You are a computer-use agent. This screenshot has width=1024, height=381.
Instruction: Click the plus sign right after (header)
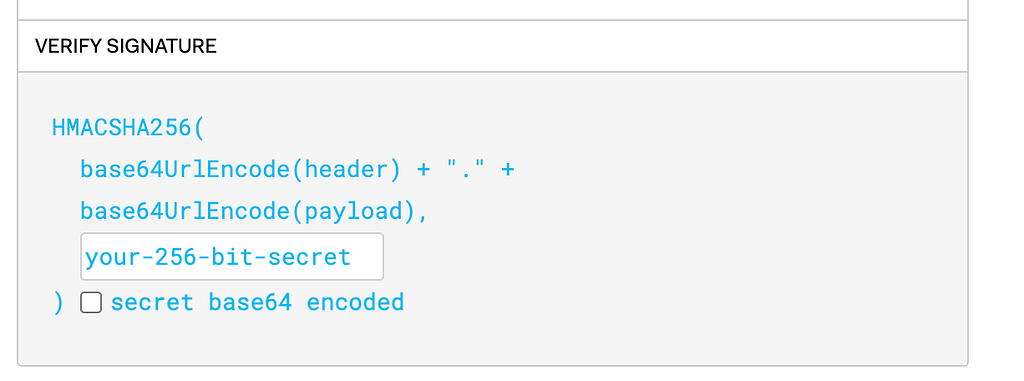click(424, 170)
